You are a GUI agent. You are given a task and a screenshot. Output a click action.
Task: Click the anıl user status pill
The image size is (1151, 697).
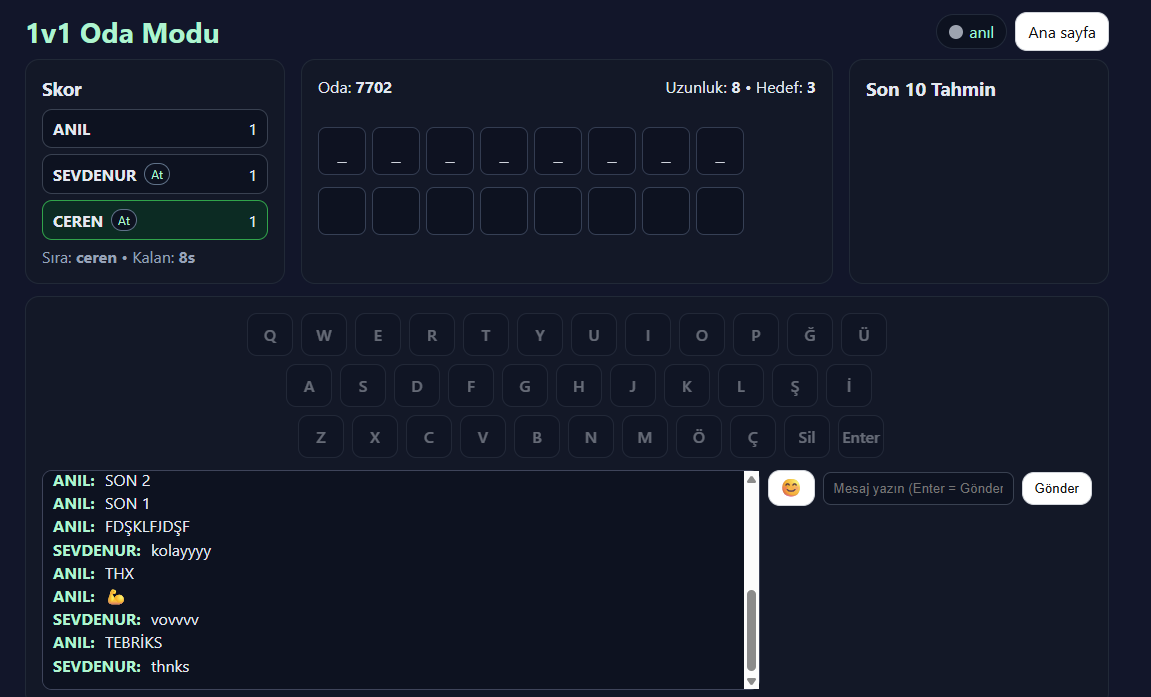point(971,32)
